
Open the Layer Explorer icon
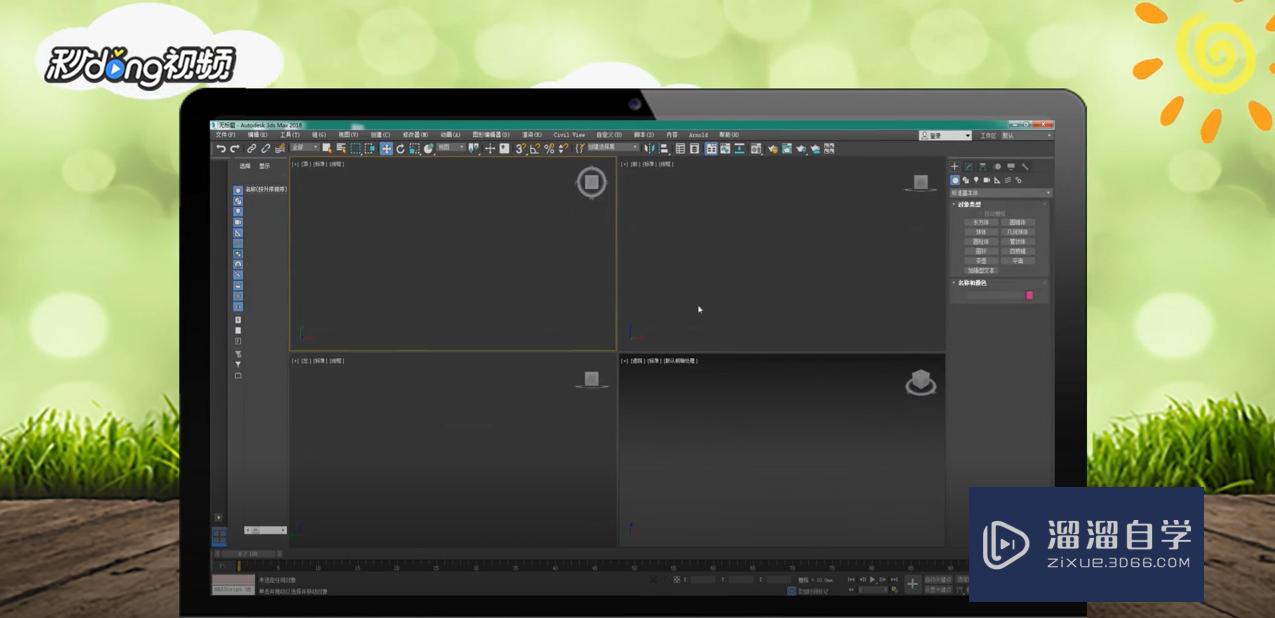click(x=694, y=148)
